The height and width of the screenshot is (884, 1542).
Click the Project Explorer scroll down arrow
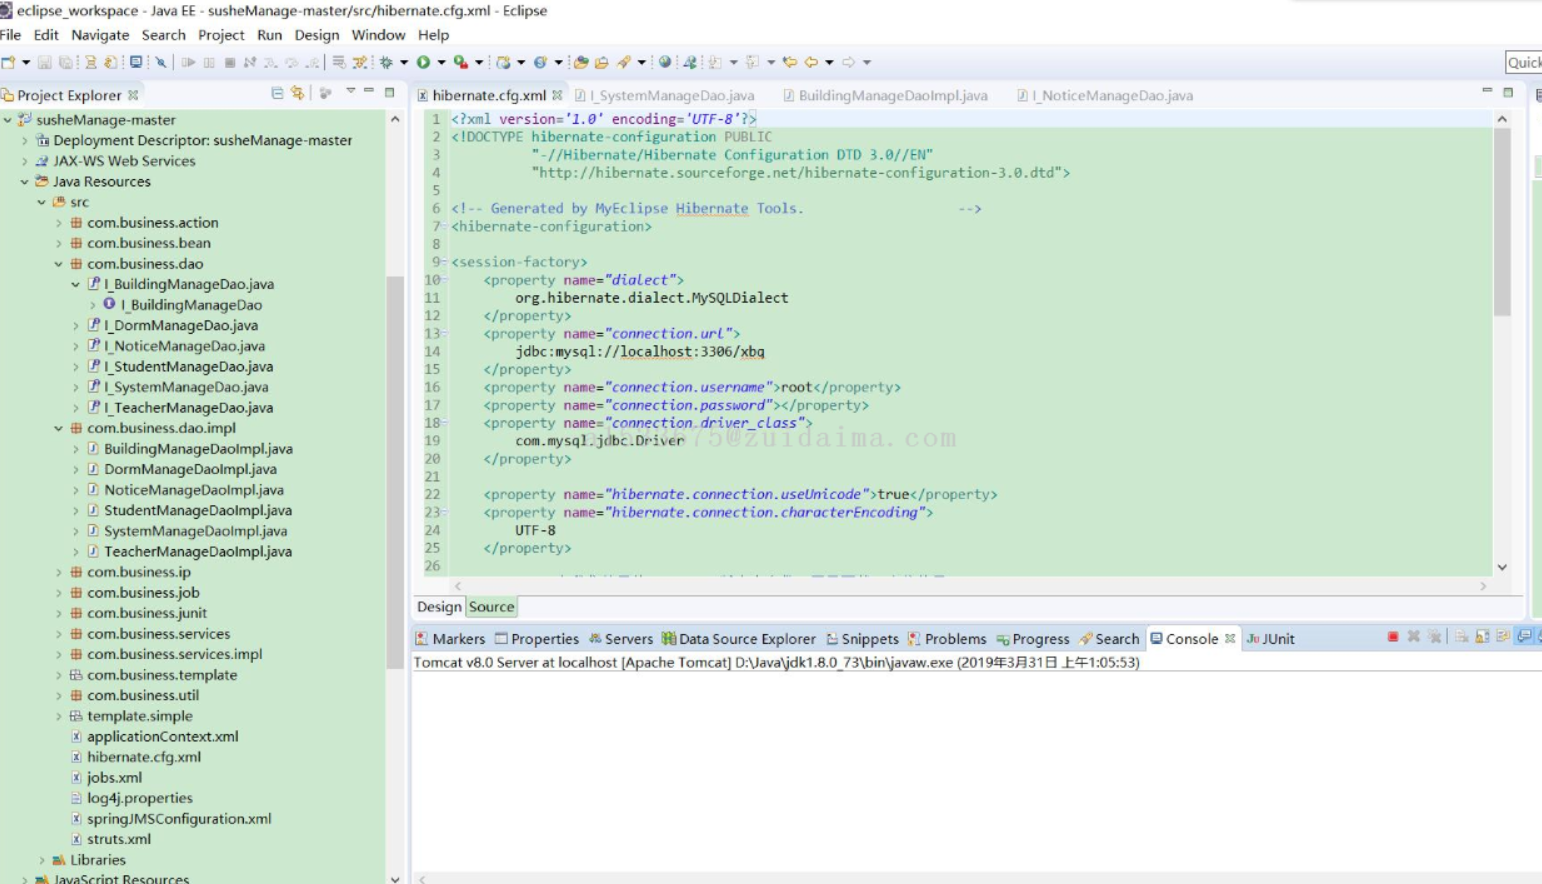point(395,878)
